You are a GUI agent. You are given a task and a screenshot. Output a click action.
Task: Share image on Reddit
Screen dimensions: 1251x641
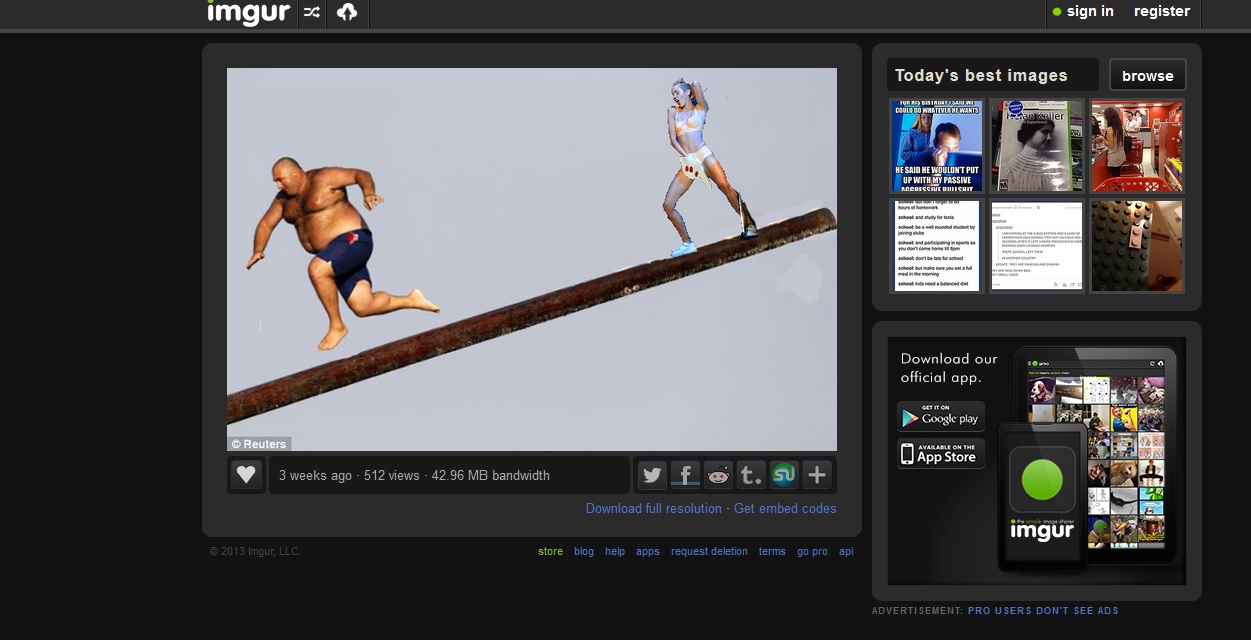coord(718,475)
